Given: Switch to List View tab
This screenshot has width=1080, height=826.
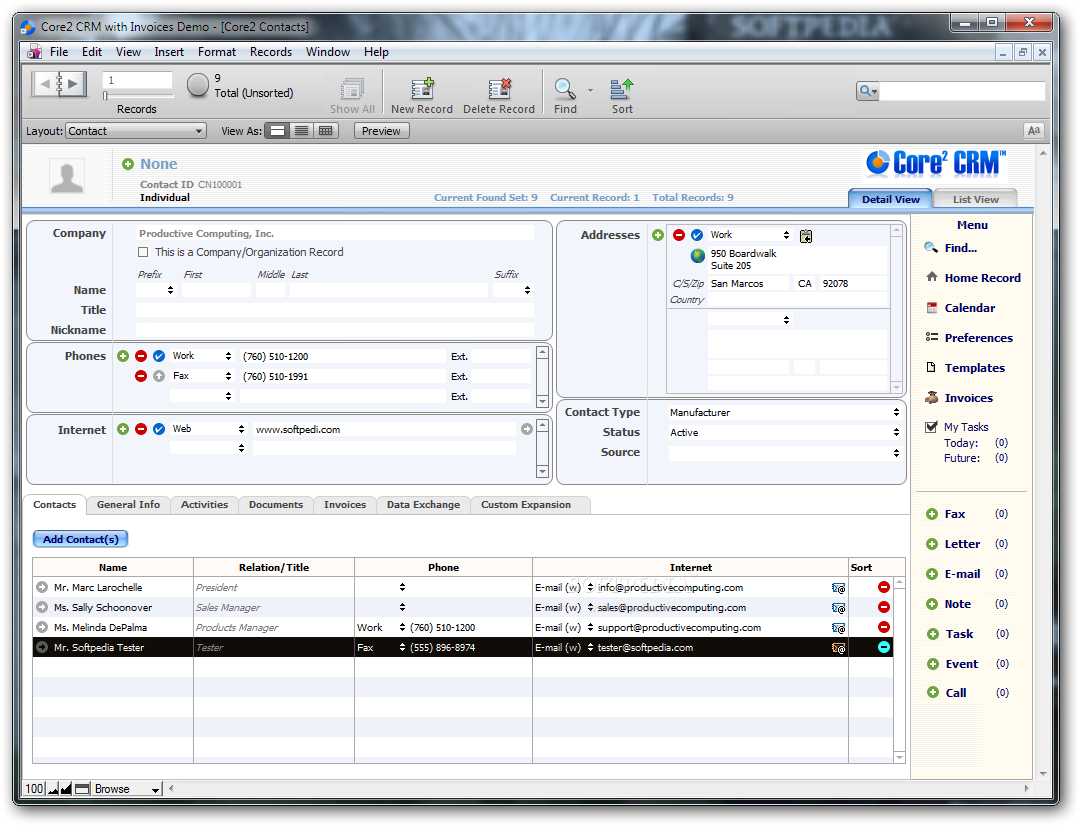Looking at the screenshot, I should tap(975, 199).
